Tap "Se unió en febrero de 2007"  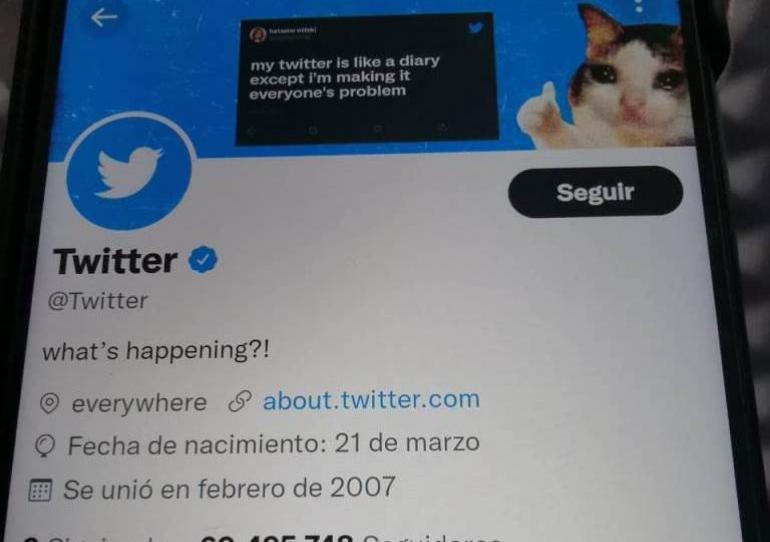click(x=229, y=489)
